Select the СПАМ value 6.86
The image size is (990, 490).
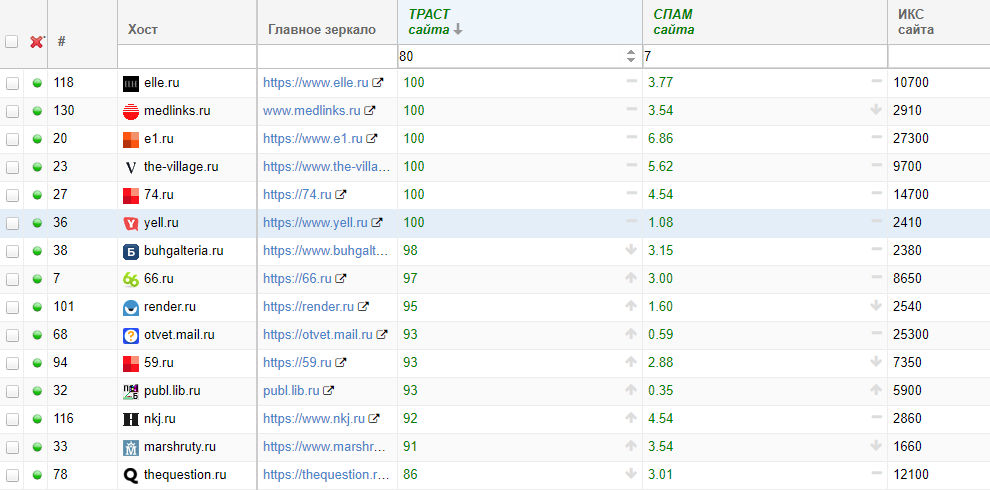tap(660, 138)
